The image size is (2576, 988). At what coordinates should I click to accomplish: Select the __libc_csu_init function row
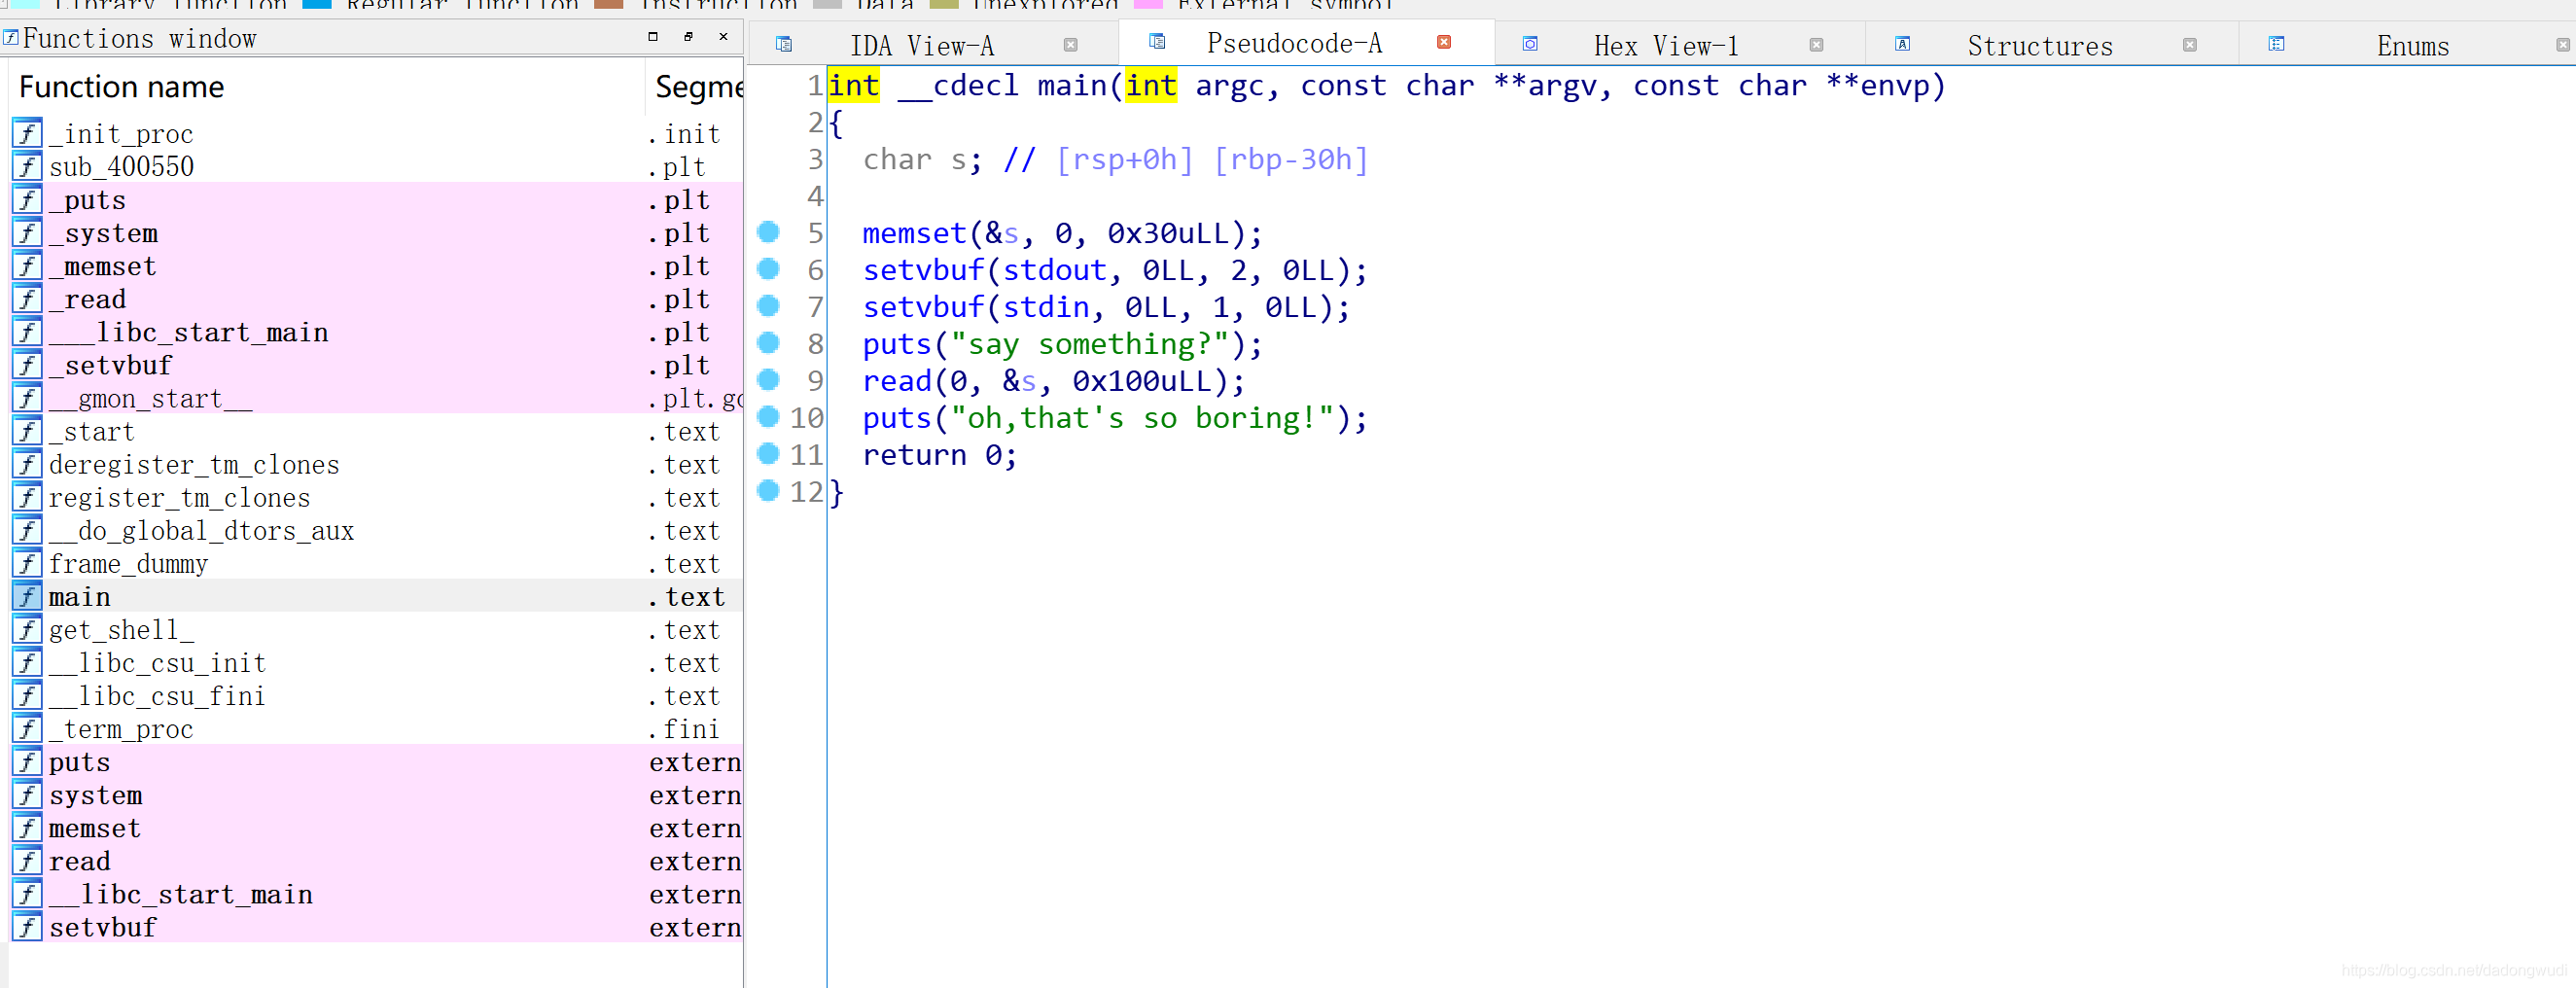pos(377,661)
